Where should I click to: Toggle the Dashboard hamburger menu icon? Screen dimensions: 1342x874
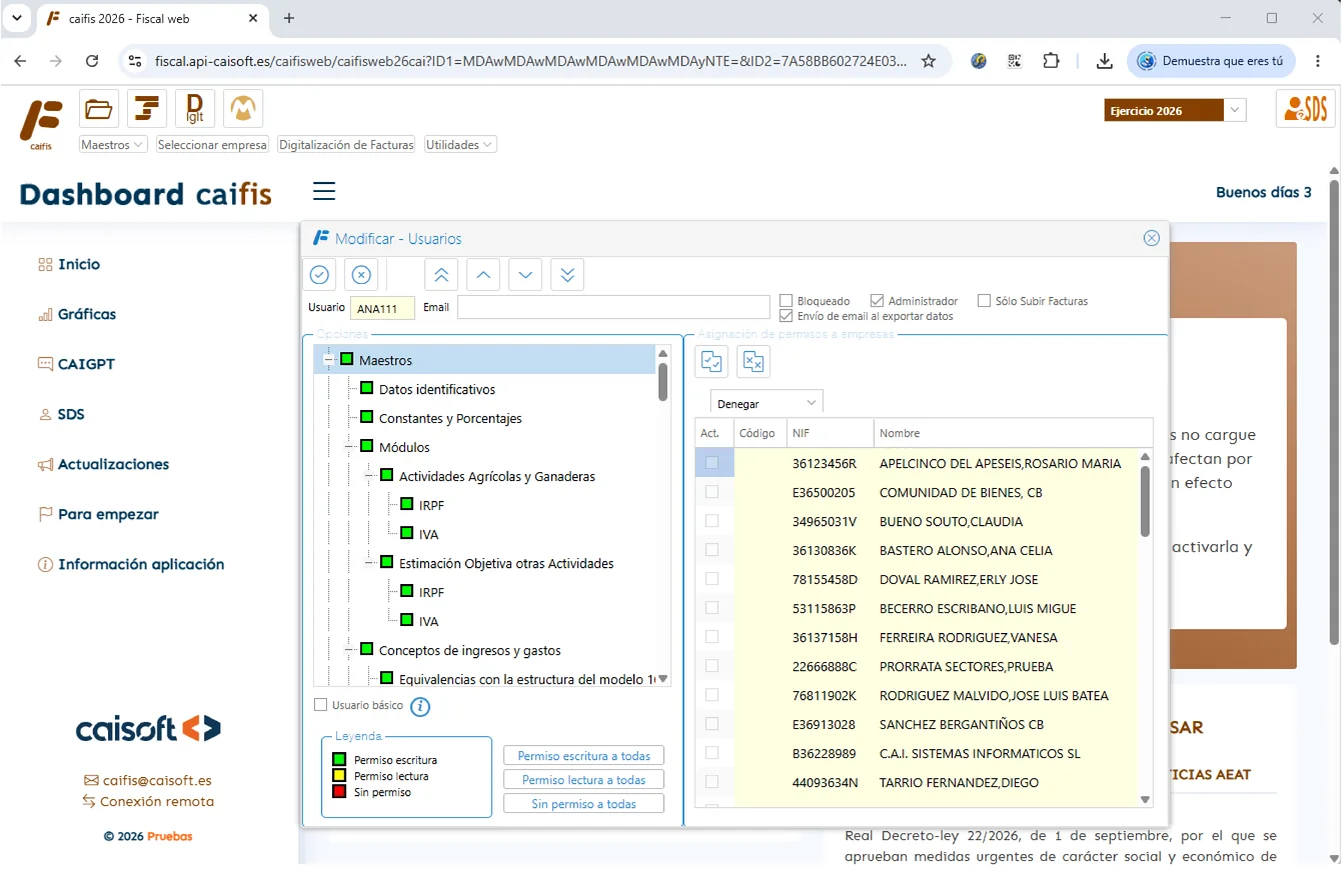[324, 191]
